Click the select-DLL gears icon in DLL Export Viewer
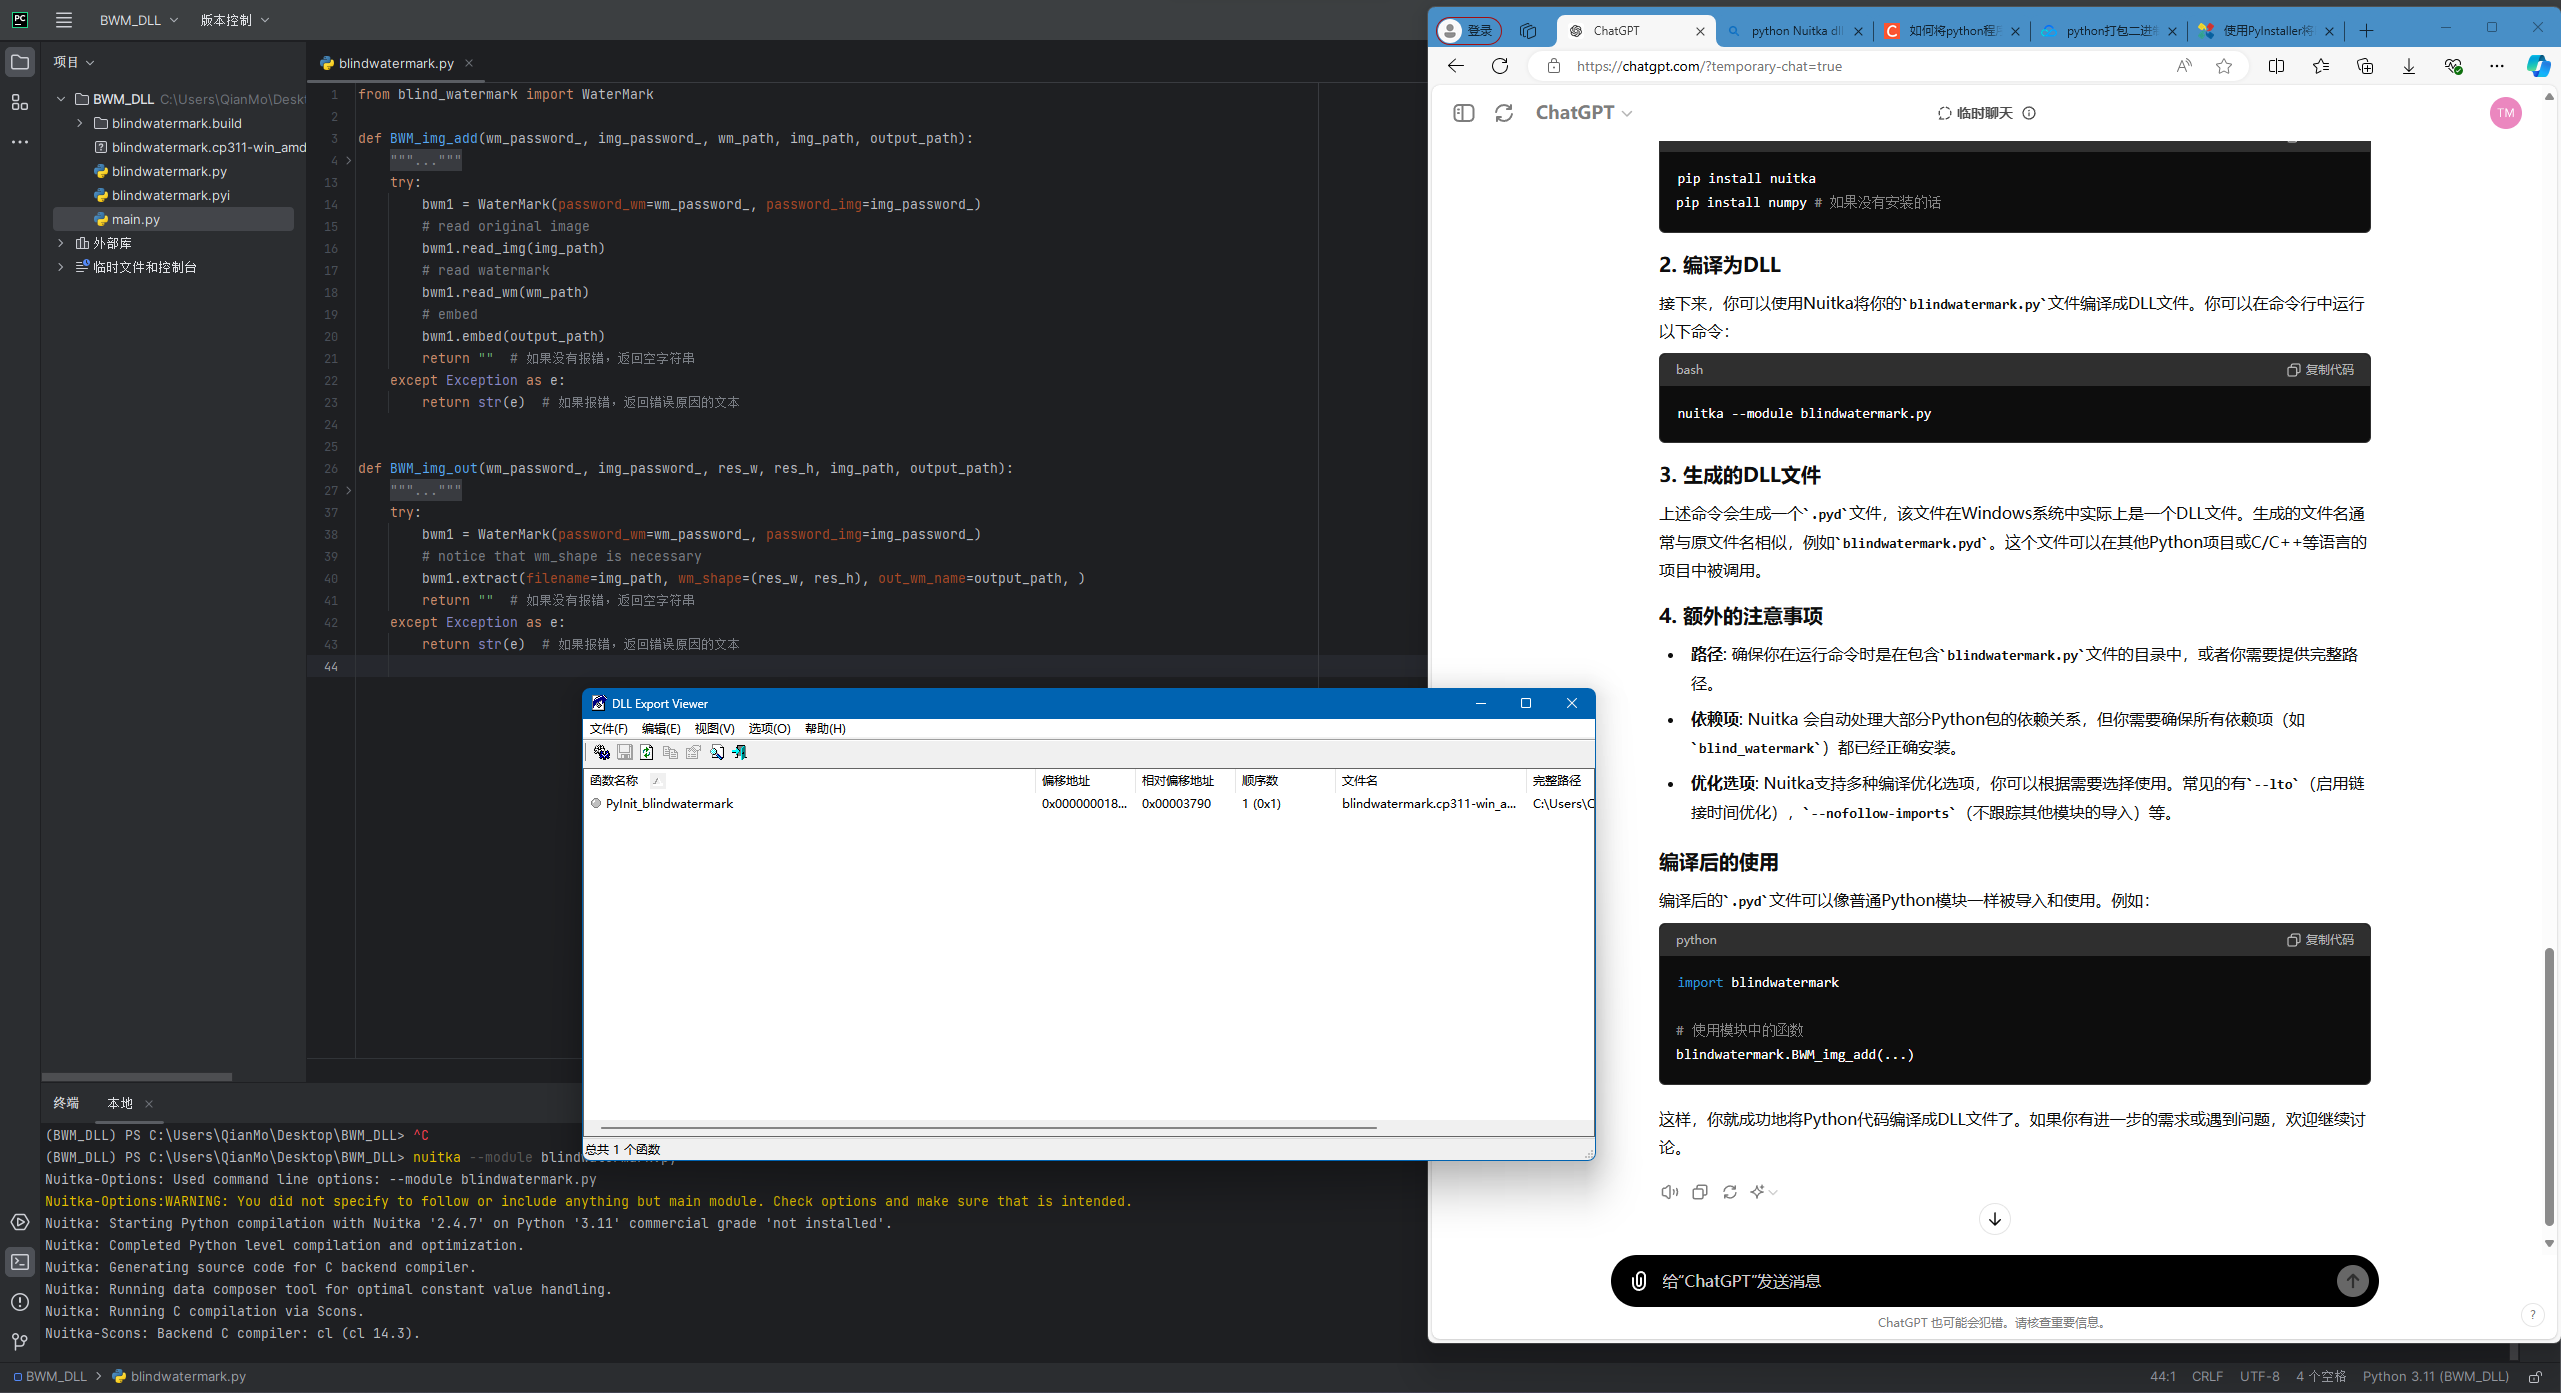 601,752
